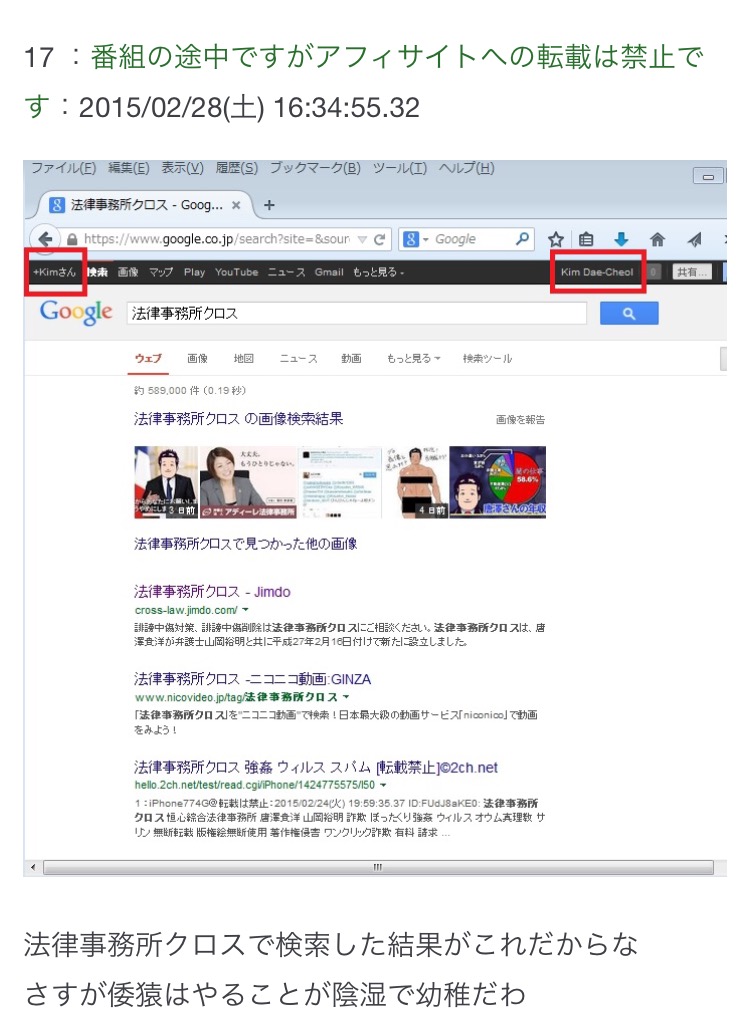Open the ニコニコ動画:GINZA result link
The width and height of the screenshot is (740, 1025).
(x=252, y=679)
